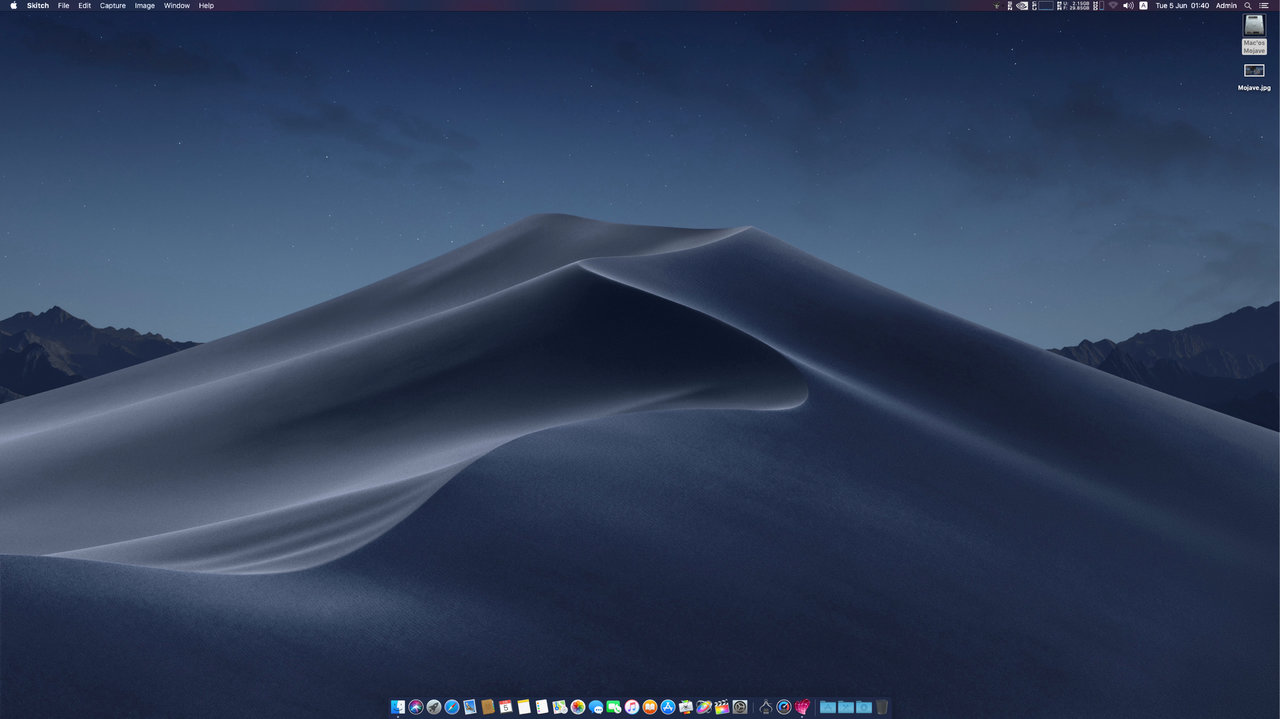Image resolution: width=1280 pixels, height=719 pixels.
Task: Open FaceTime green icon in Dock
Action: [x=614, y=707]
